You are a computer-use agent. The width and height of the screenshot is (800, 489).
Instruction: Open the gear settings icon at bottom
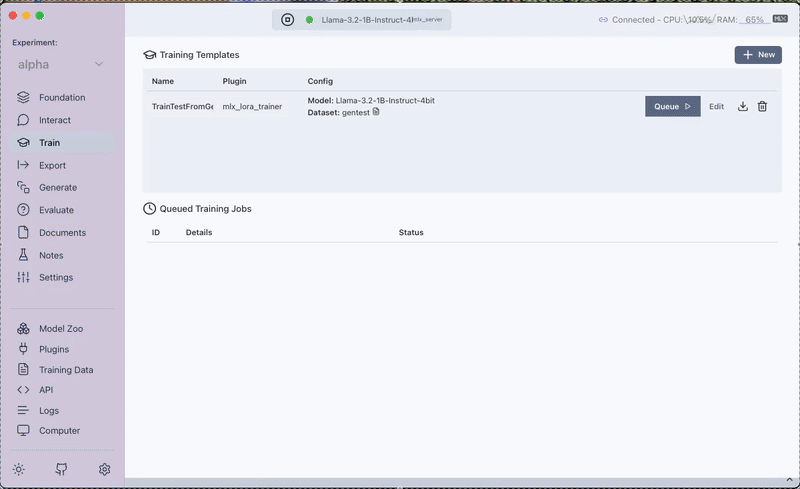coord(104,469)
